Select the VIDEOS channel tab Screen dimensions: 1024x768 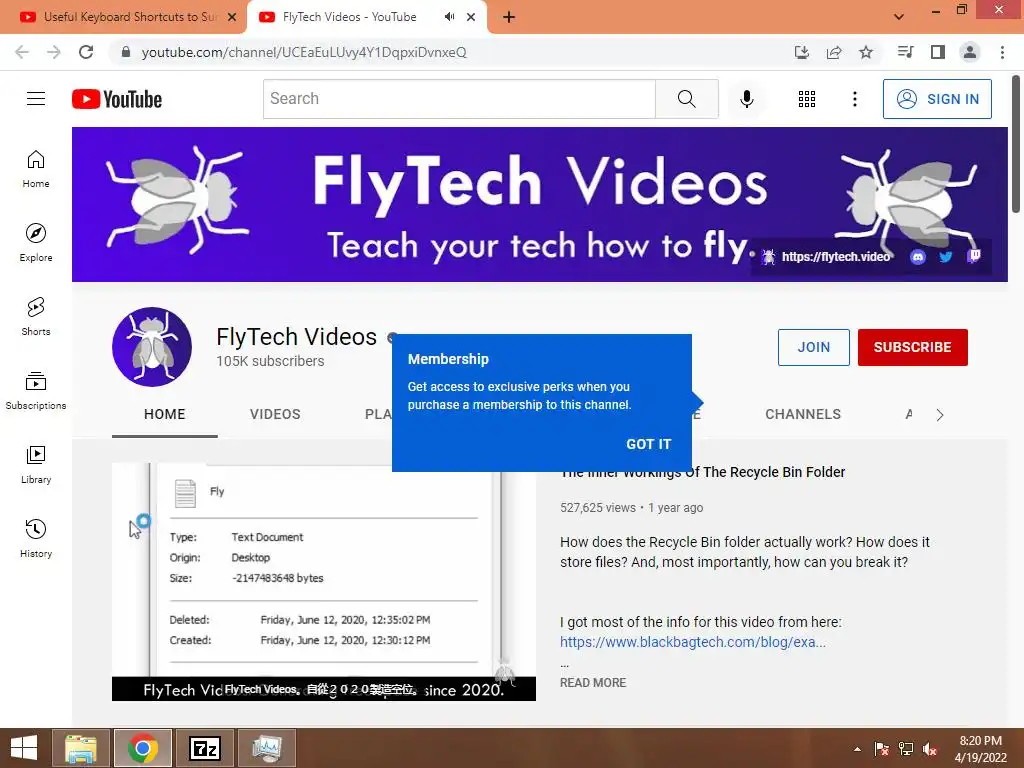pos(275,414)
